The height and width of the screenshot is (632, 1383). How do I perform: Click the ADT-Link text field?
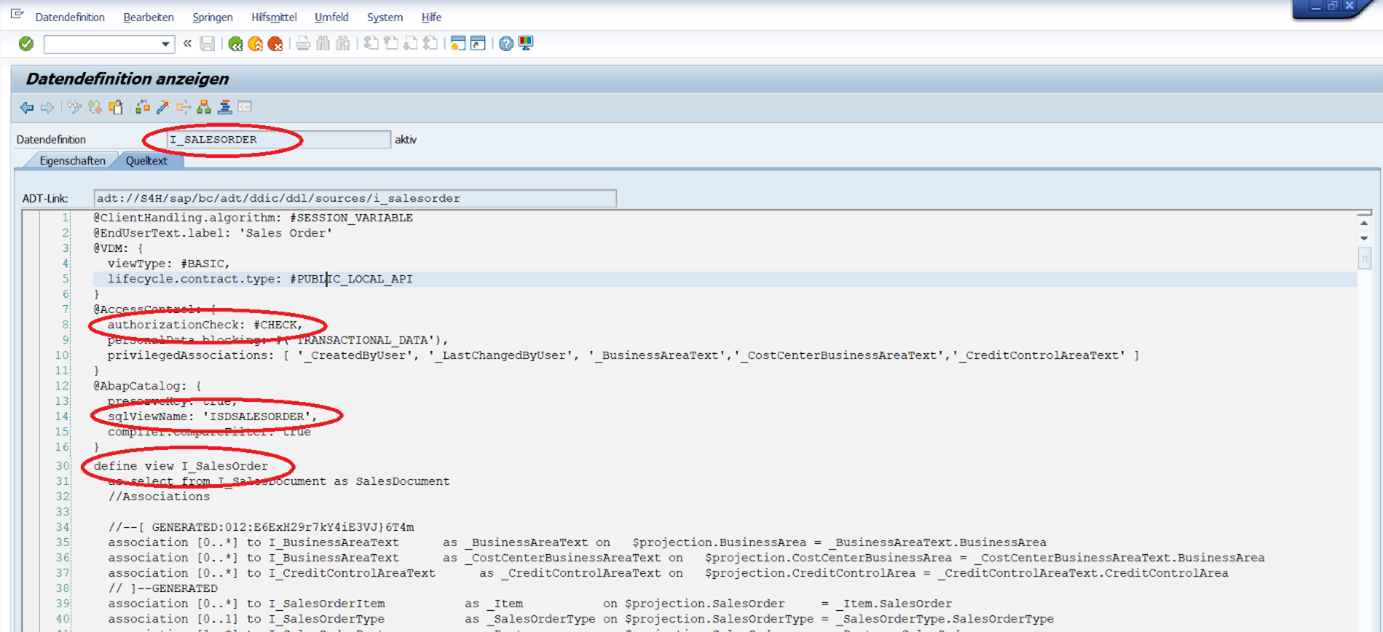(x=355, y=198)
